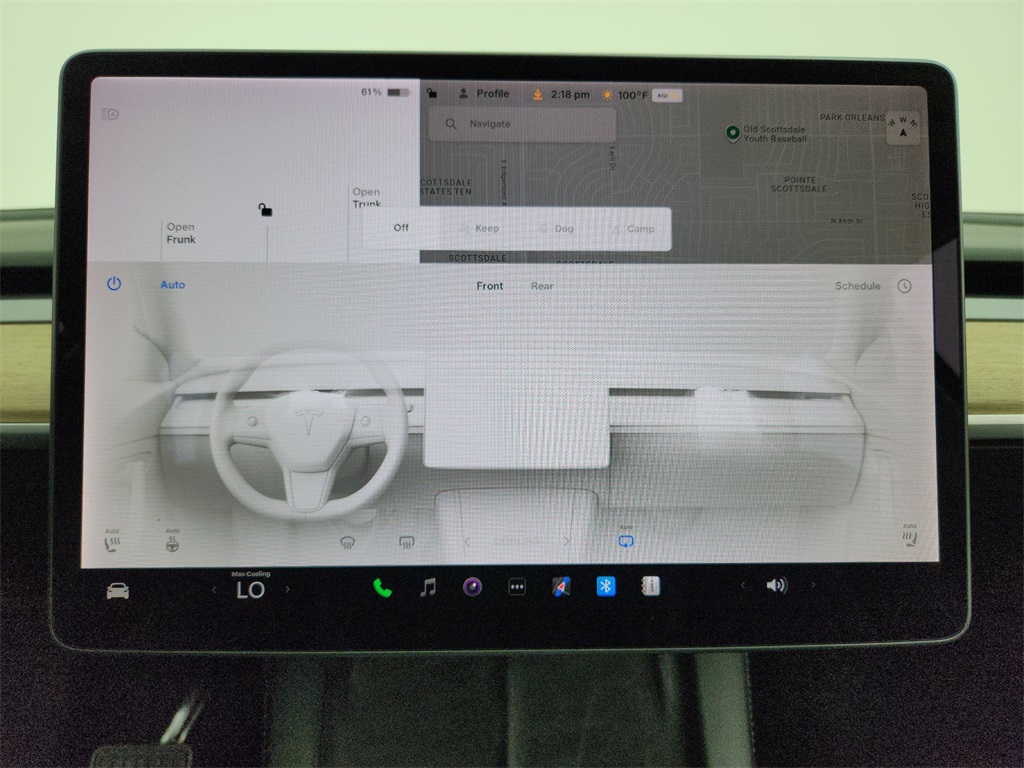Screen dimensions: 1024x768
Task: Tap the AQI air quality badge
Action: click(x=667, y=95)
